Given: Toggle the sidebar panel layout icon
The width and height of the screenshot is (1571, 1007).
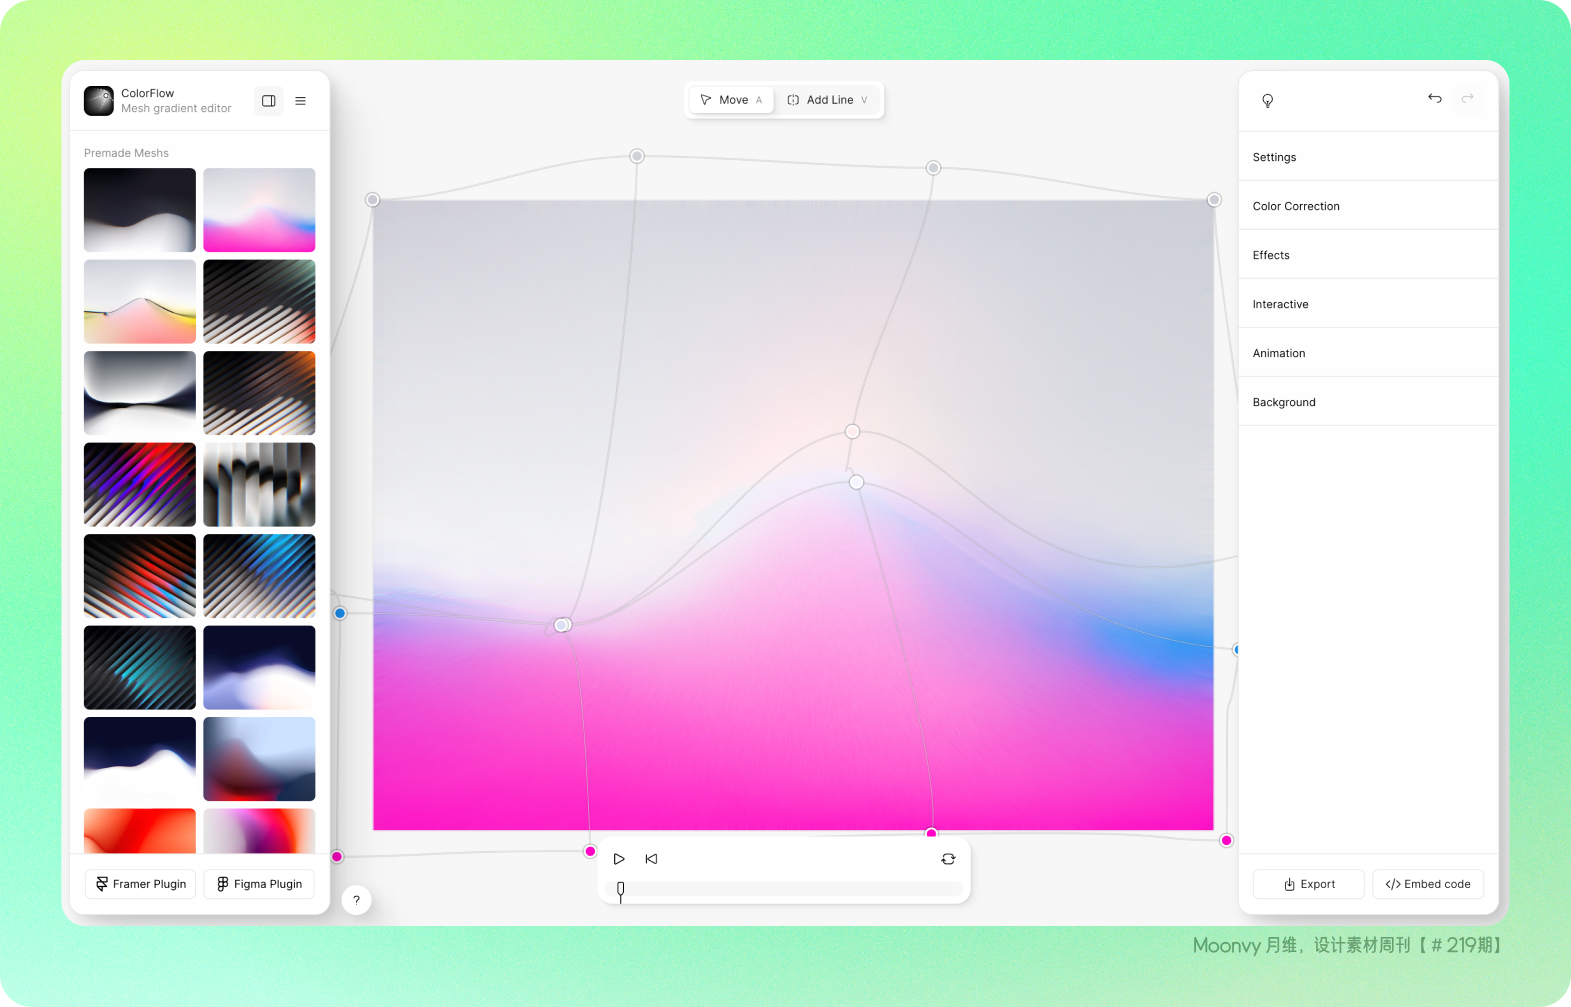Looking at the screenshot, I should [x=269, y=101].
